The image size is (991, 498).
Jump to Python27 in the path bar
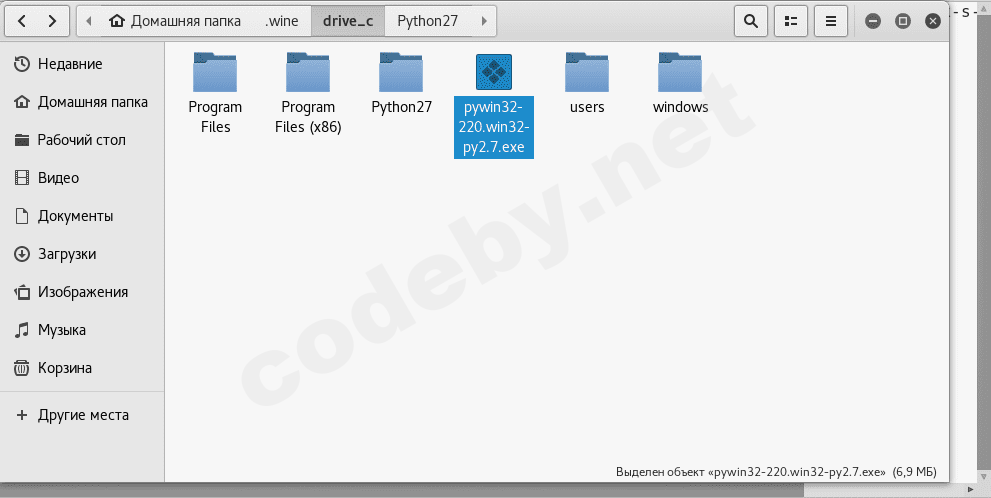427,21
